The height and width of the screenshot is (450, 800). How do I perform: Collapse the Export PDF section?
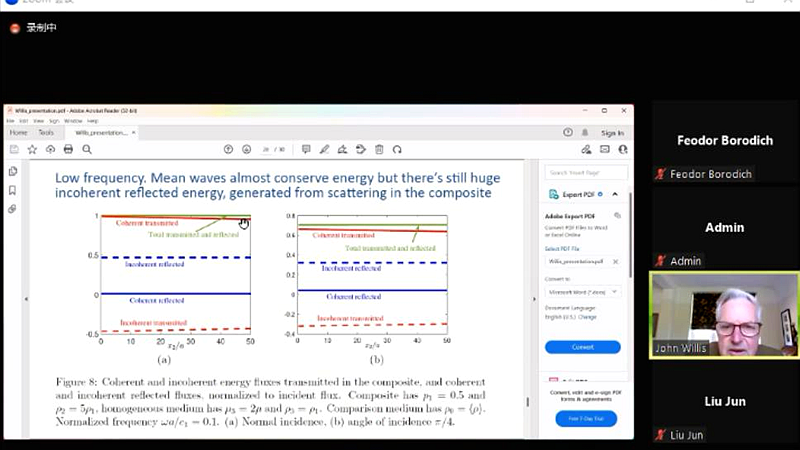tap(615, 194)
